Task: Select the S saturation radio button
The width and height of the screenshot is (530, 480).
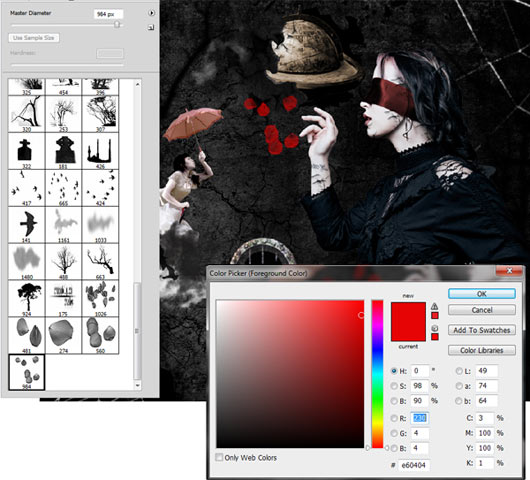Action: click(x=394, y=386)
